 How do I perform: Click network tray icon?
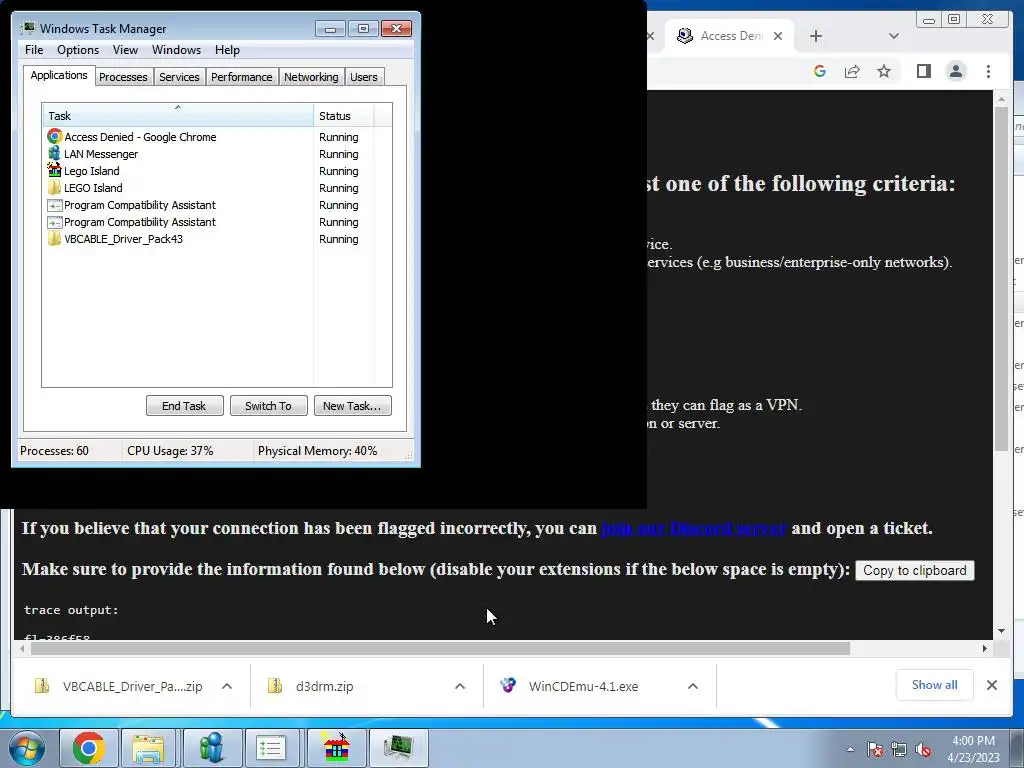pos(899,749)
